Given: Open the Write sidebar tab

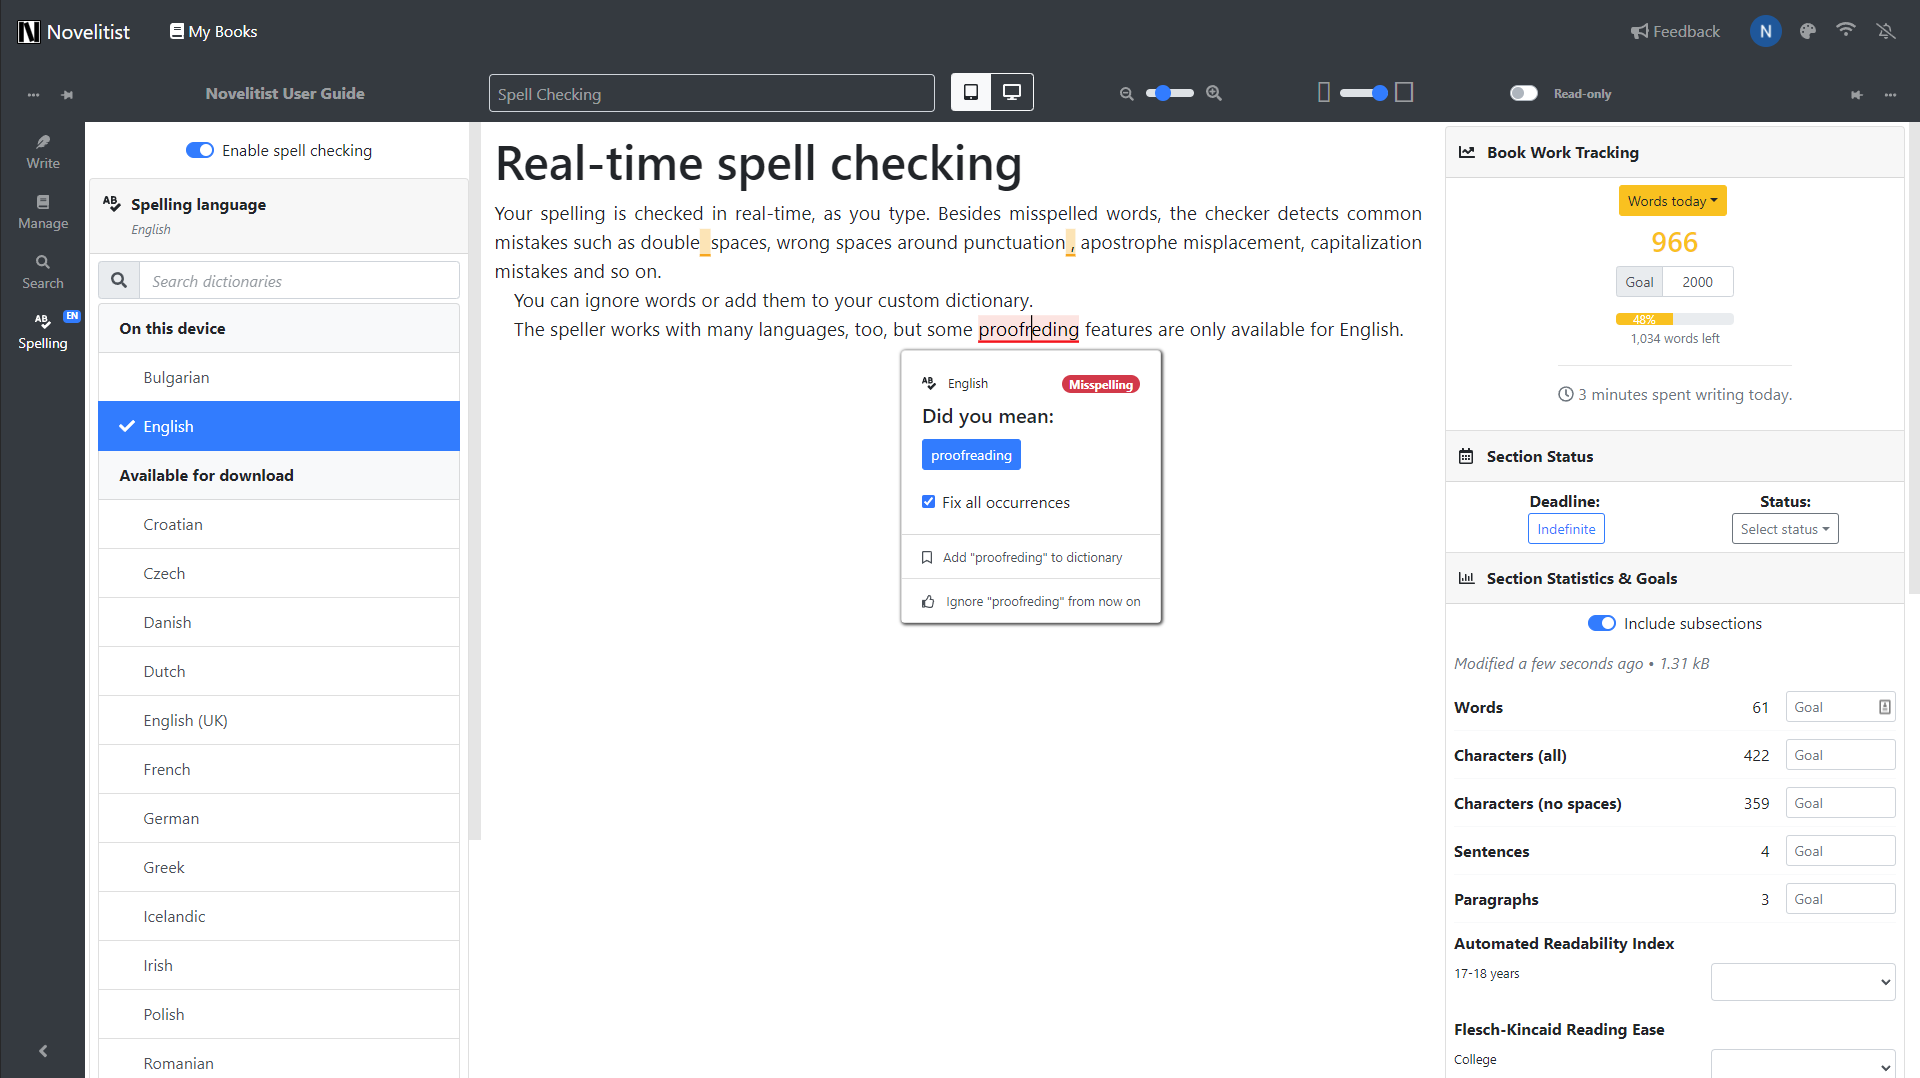Looking at the screenshot, I should (43, 152).
